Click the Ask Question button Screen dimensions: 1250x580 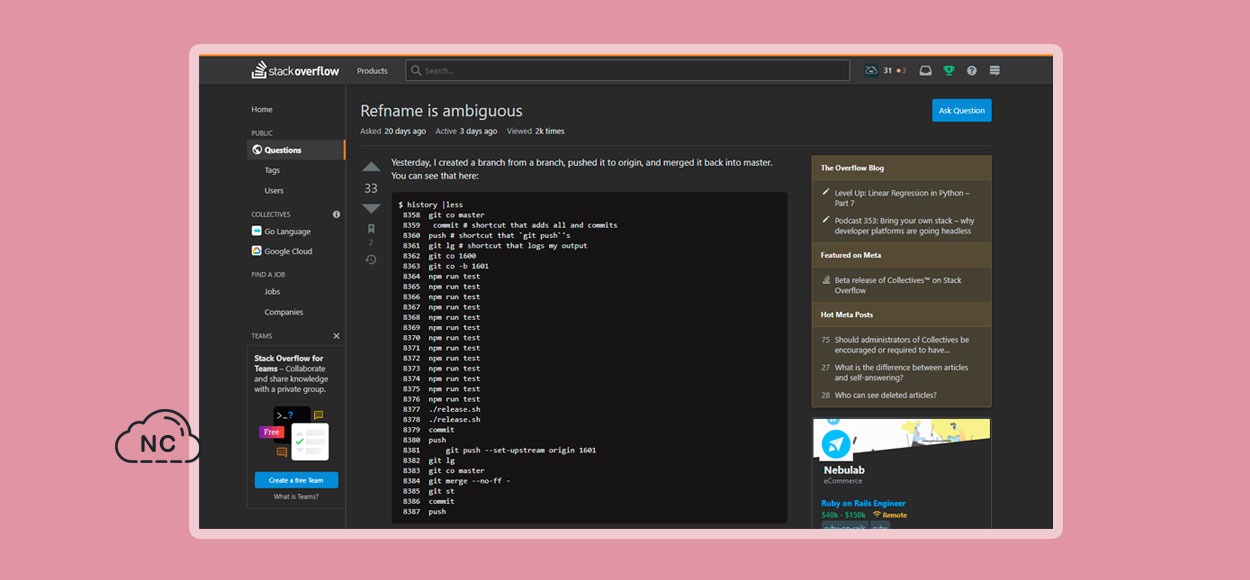click(961, 110)
